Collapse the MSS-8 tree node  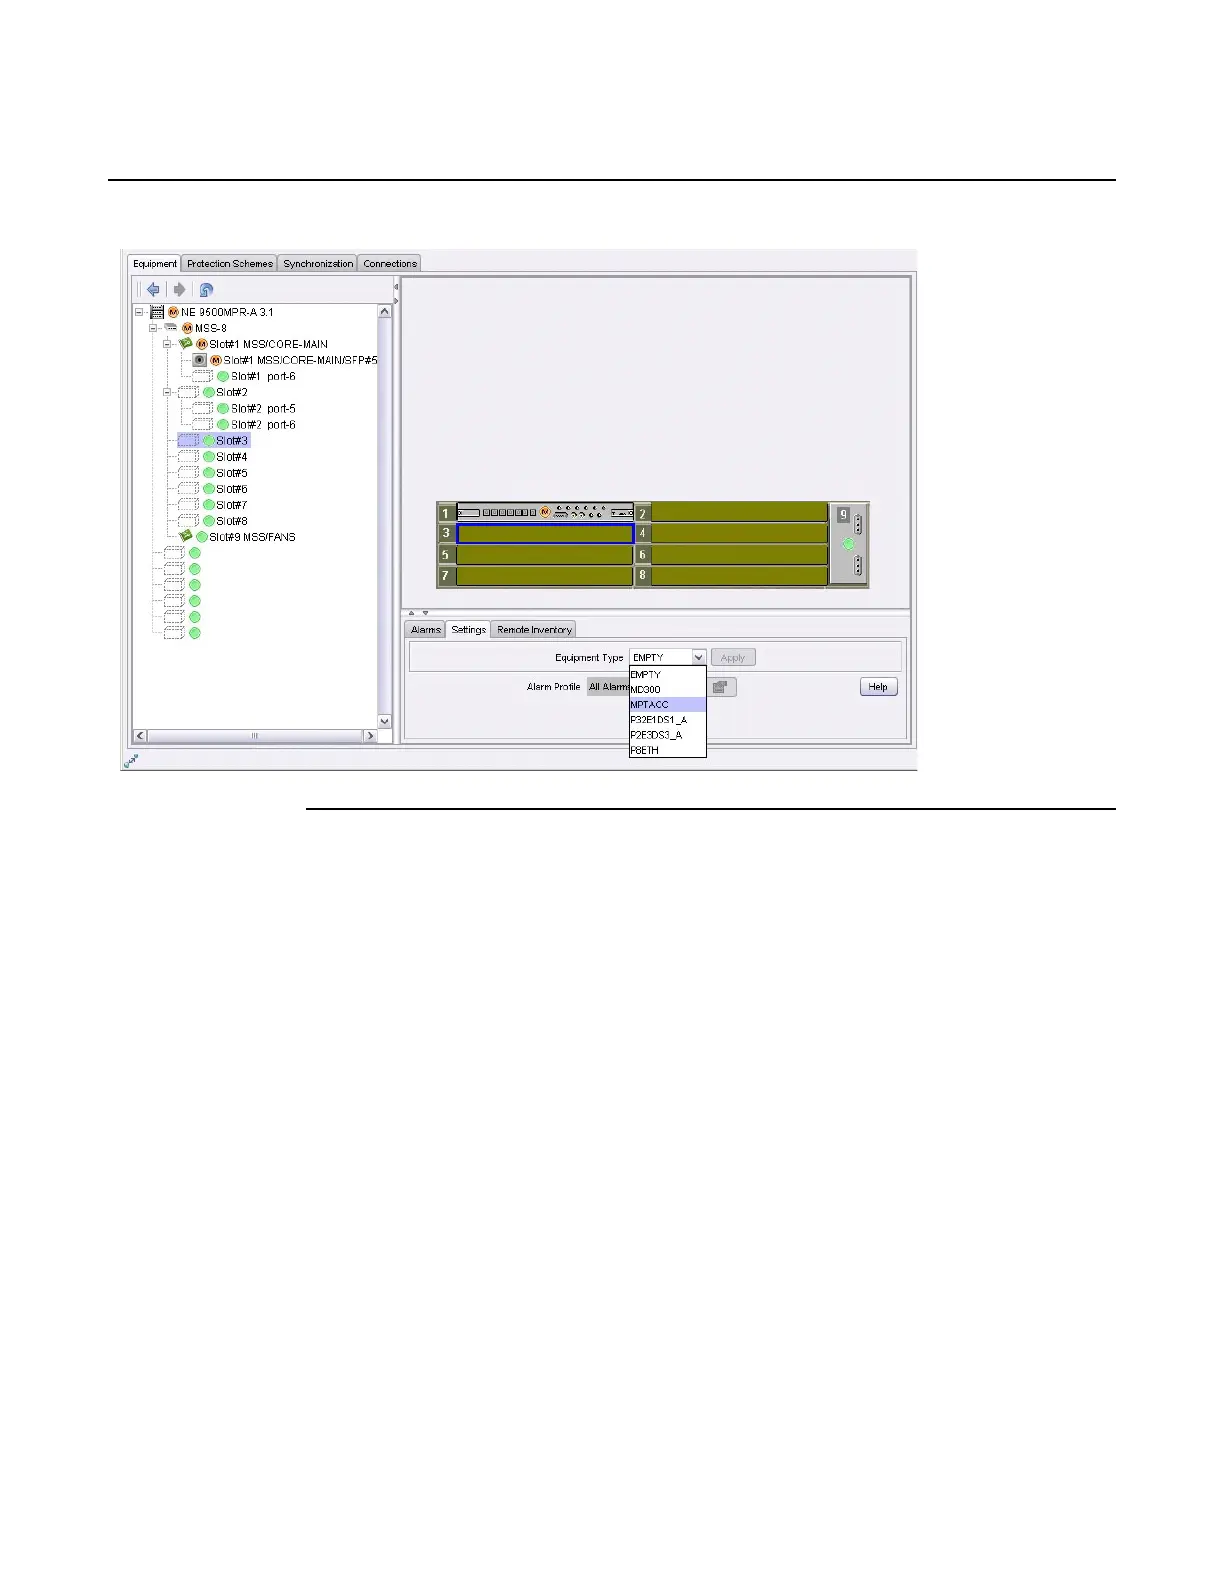pyautogui.click(x=153, y=328)
